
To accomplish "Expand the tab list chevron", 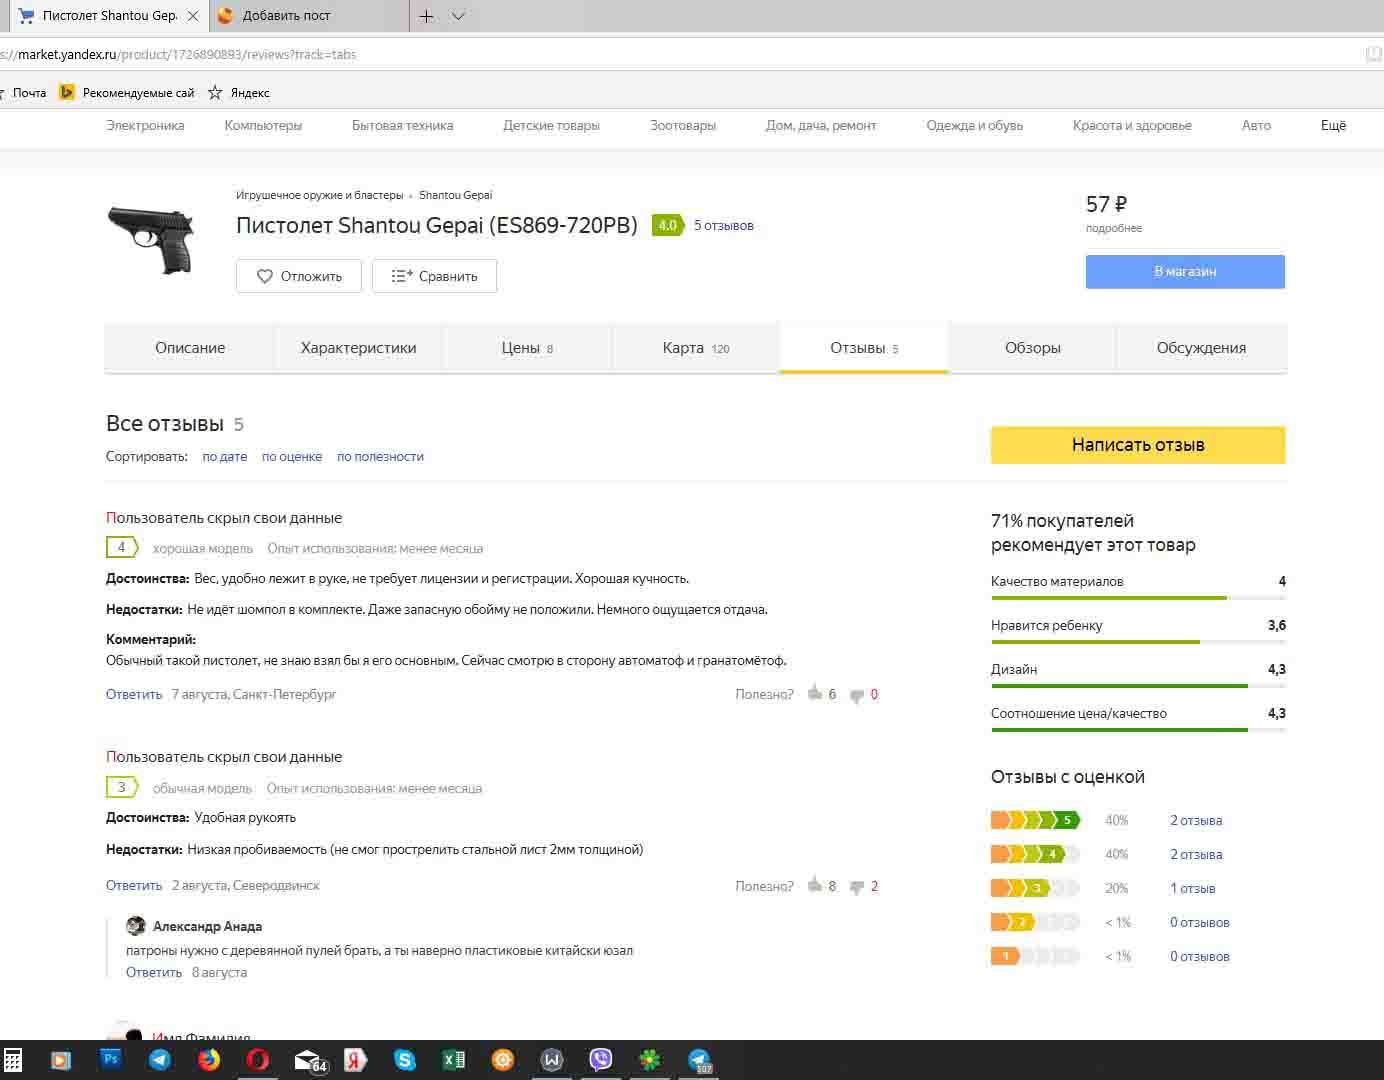I will coord(458,16).
